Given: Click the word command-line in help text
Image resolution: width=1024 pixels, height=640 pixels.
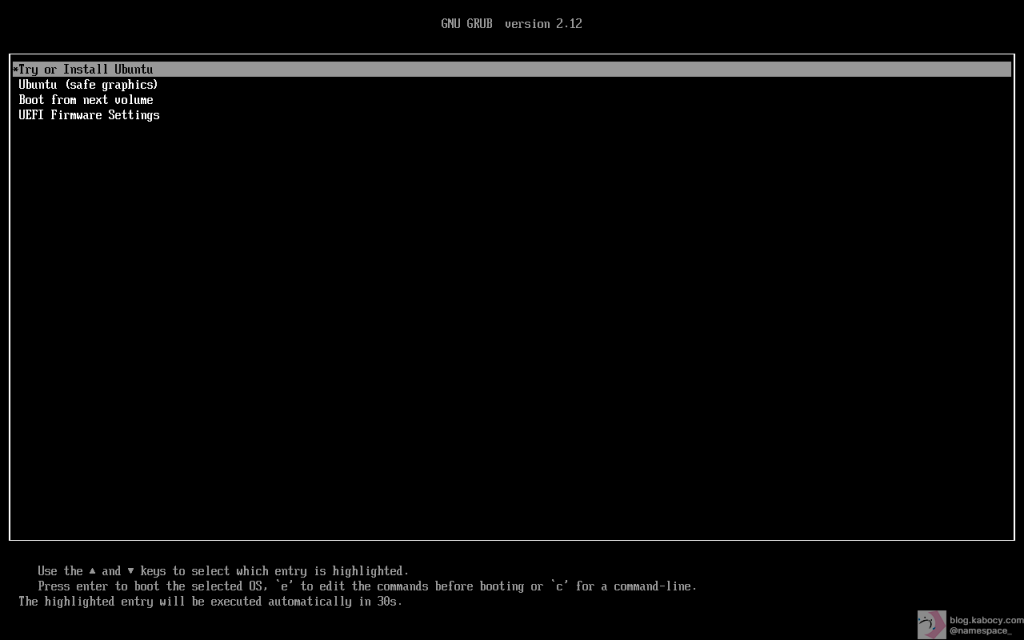Looking at the screenshot, I should (653, 586).
